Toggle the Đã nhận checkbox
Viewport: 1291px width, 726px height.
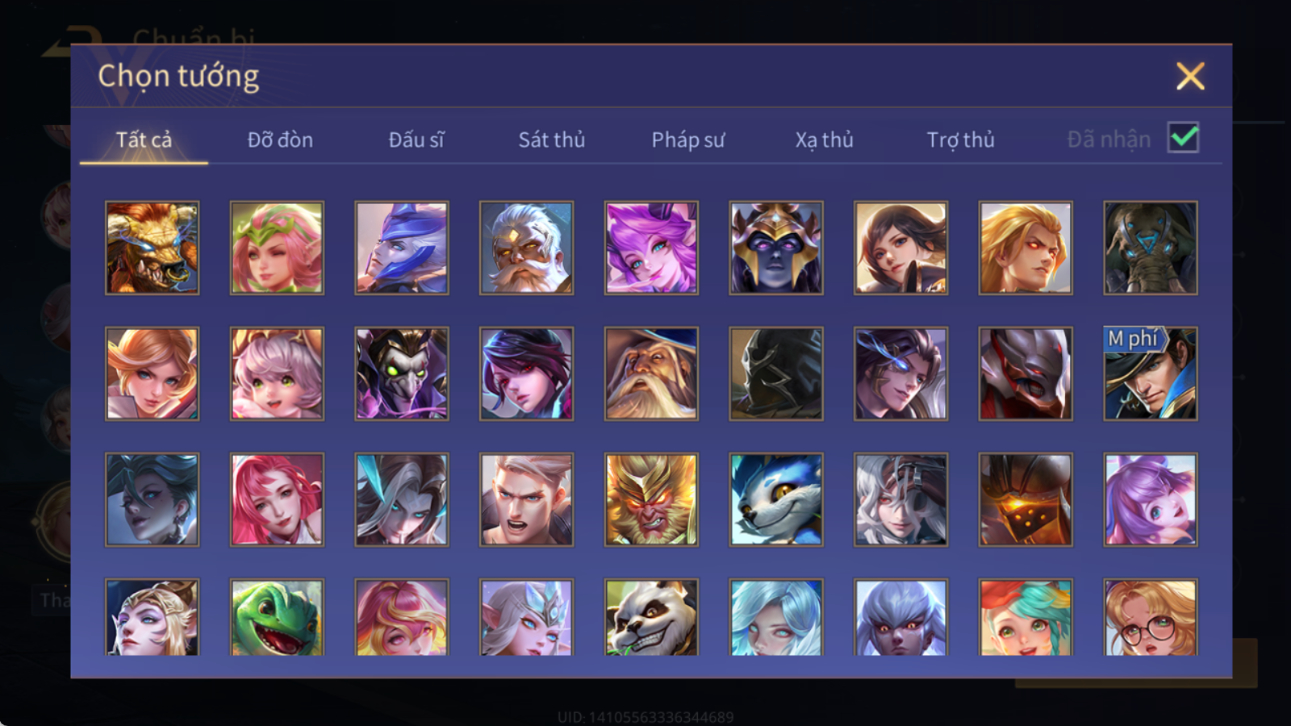(1183, 138)
